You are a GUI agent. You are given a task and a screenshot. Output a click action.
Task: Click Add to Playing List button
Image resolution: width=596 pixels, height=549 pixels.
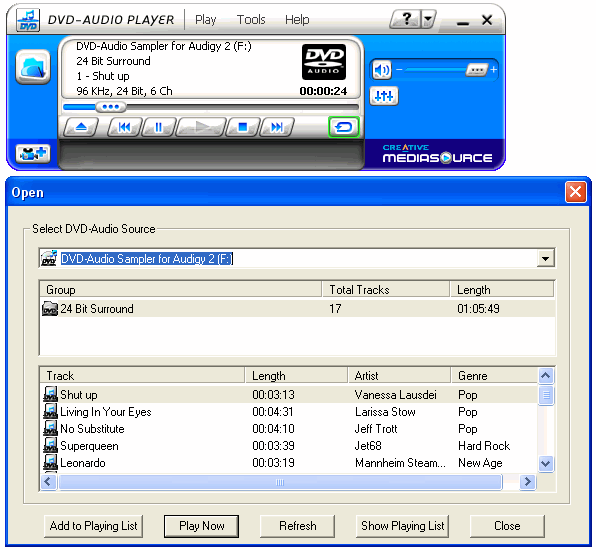click(94, 526)
